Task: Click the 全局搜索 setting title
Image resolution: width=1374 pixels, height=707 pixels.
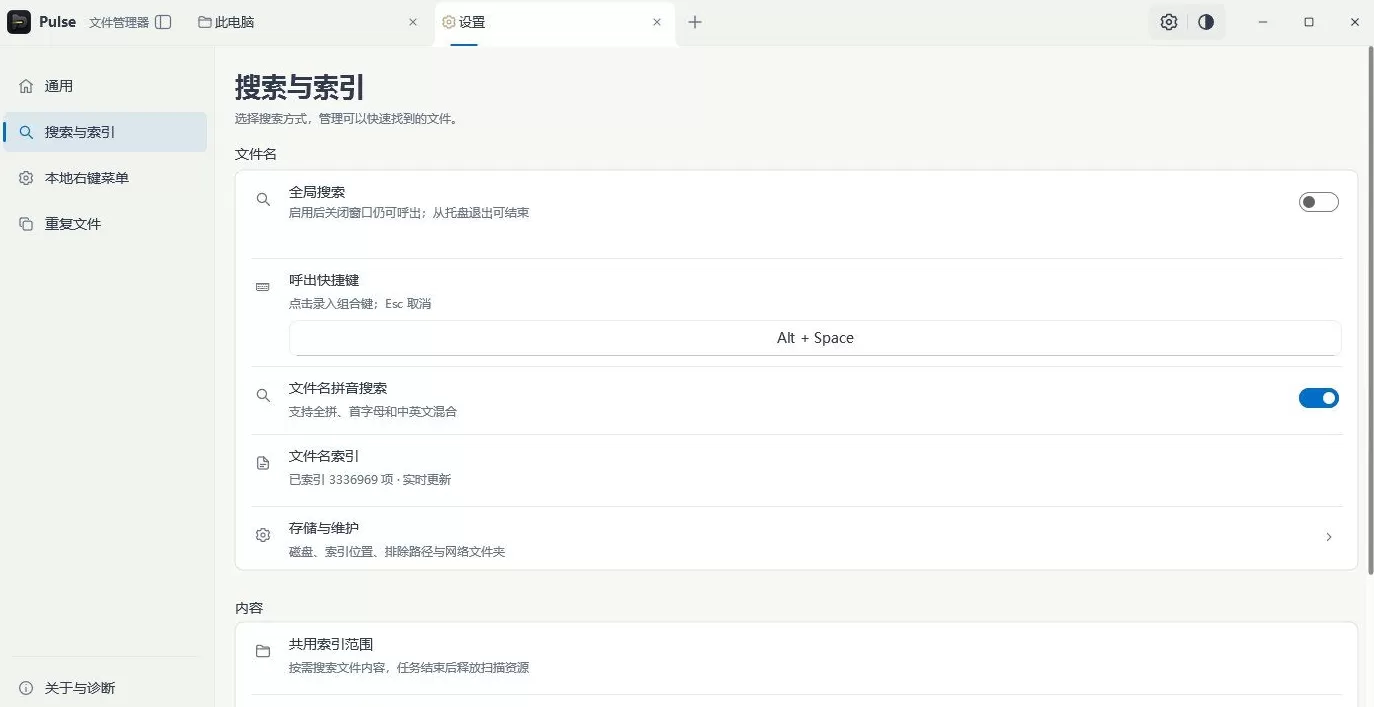Action: [317, 192]
